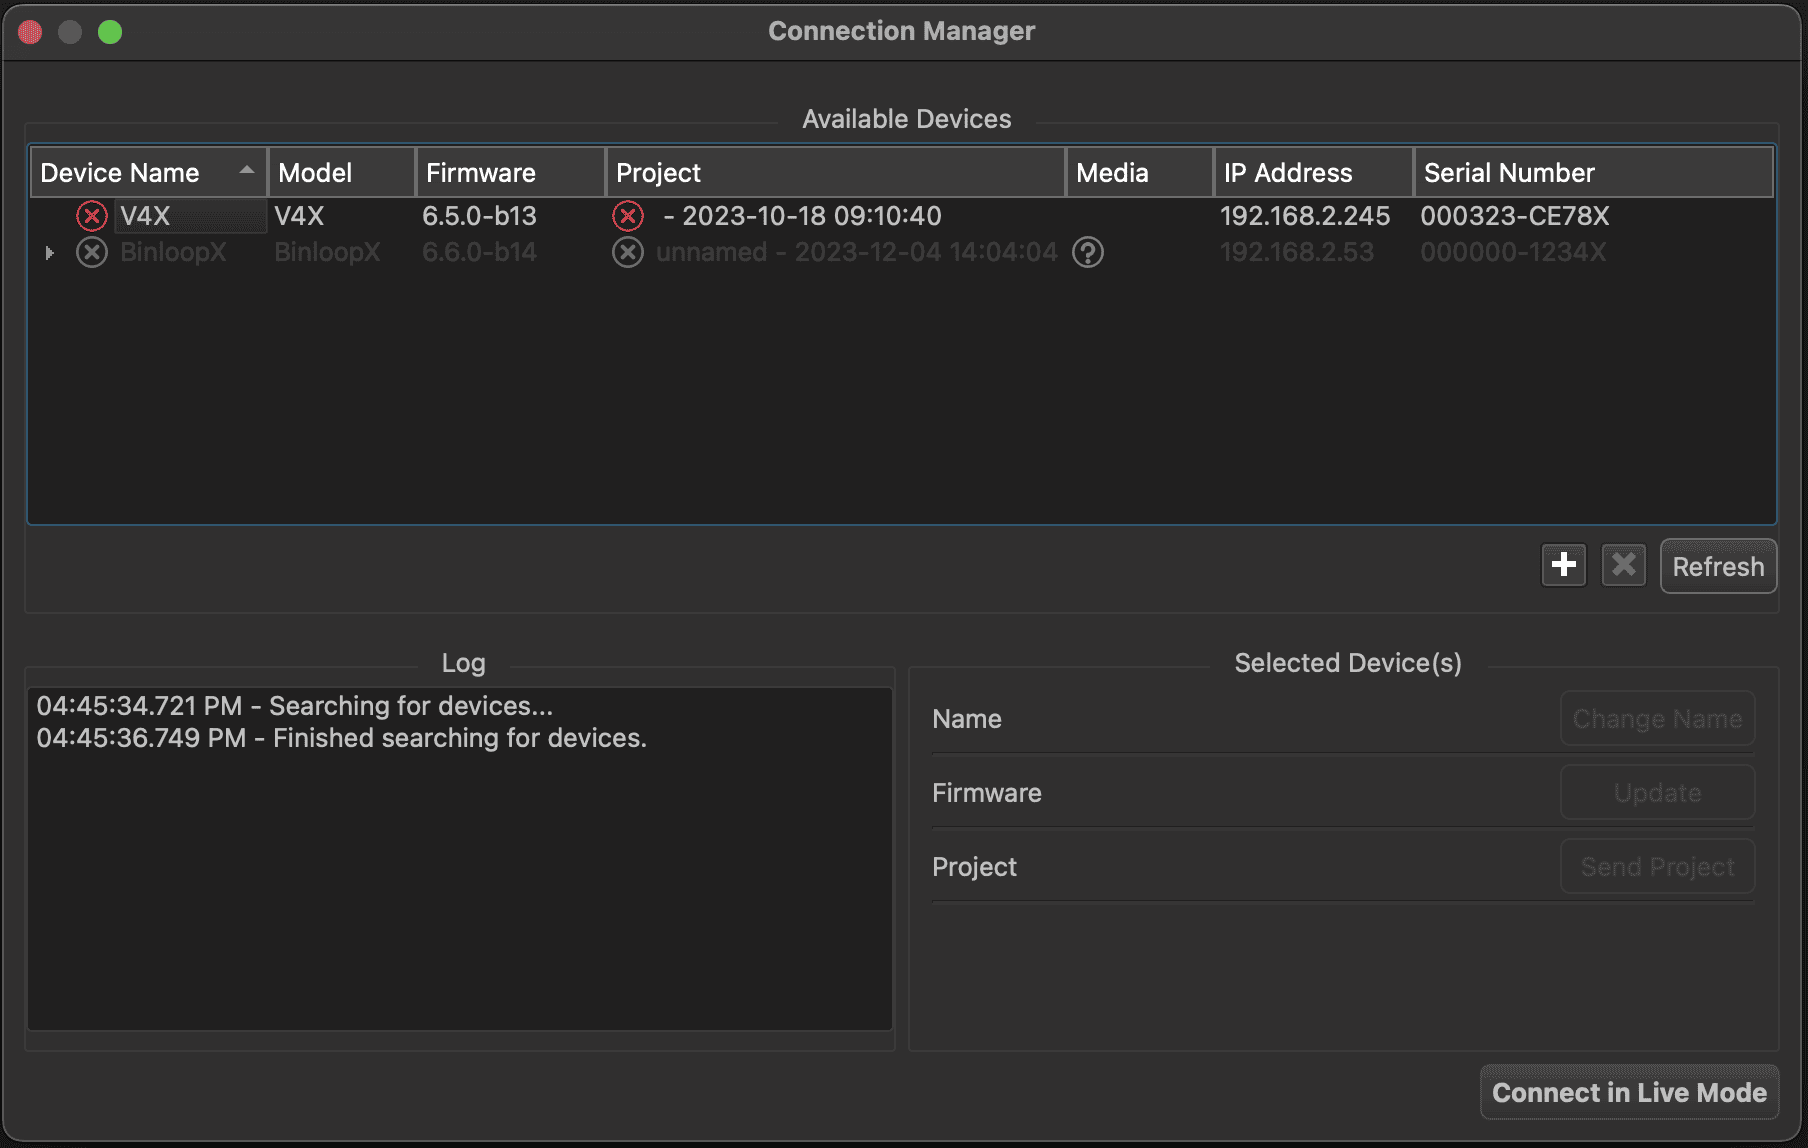
Task: Click the X icon to remove a device
Action: 1624,566
